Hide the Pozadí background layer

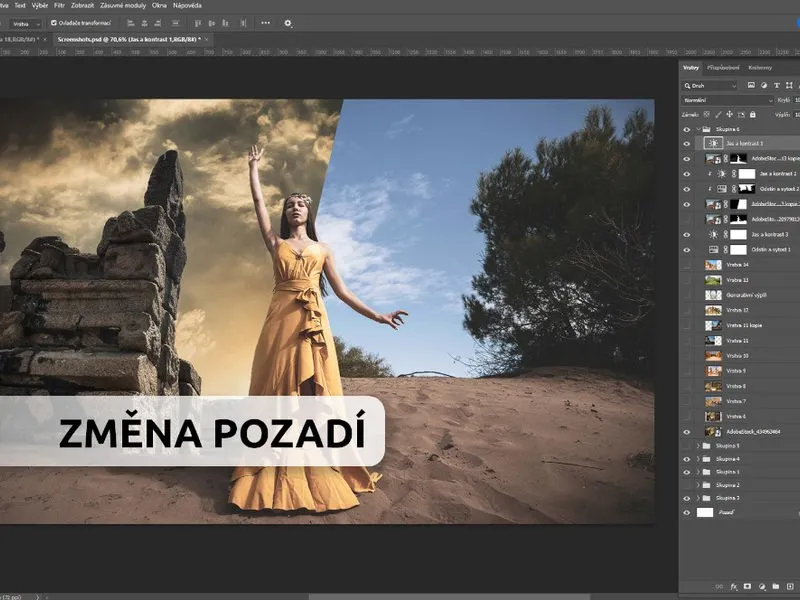pos(687,513)
